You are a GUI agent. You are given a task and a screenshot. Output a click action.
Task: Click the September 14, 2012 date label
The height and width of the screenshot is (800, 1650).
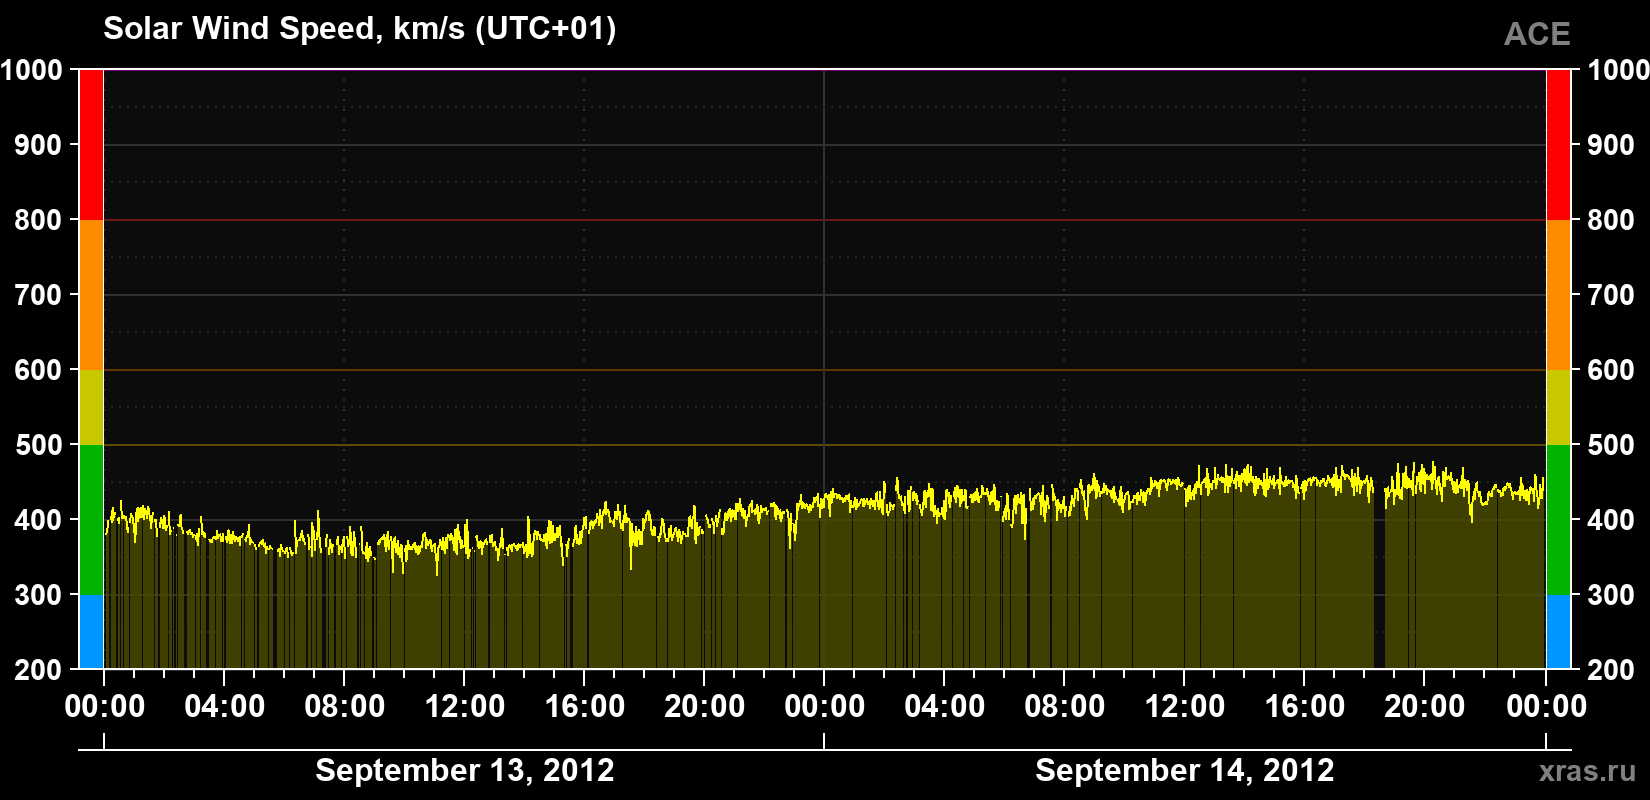(1185, 770)
